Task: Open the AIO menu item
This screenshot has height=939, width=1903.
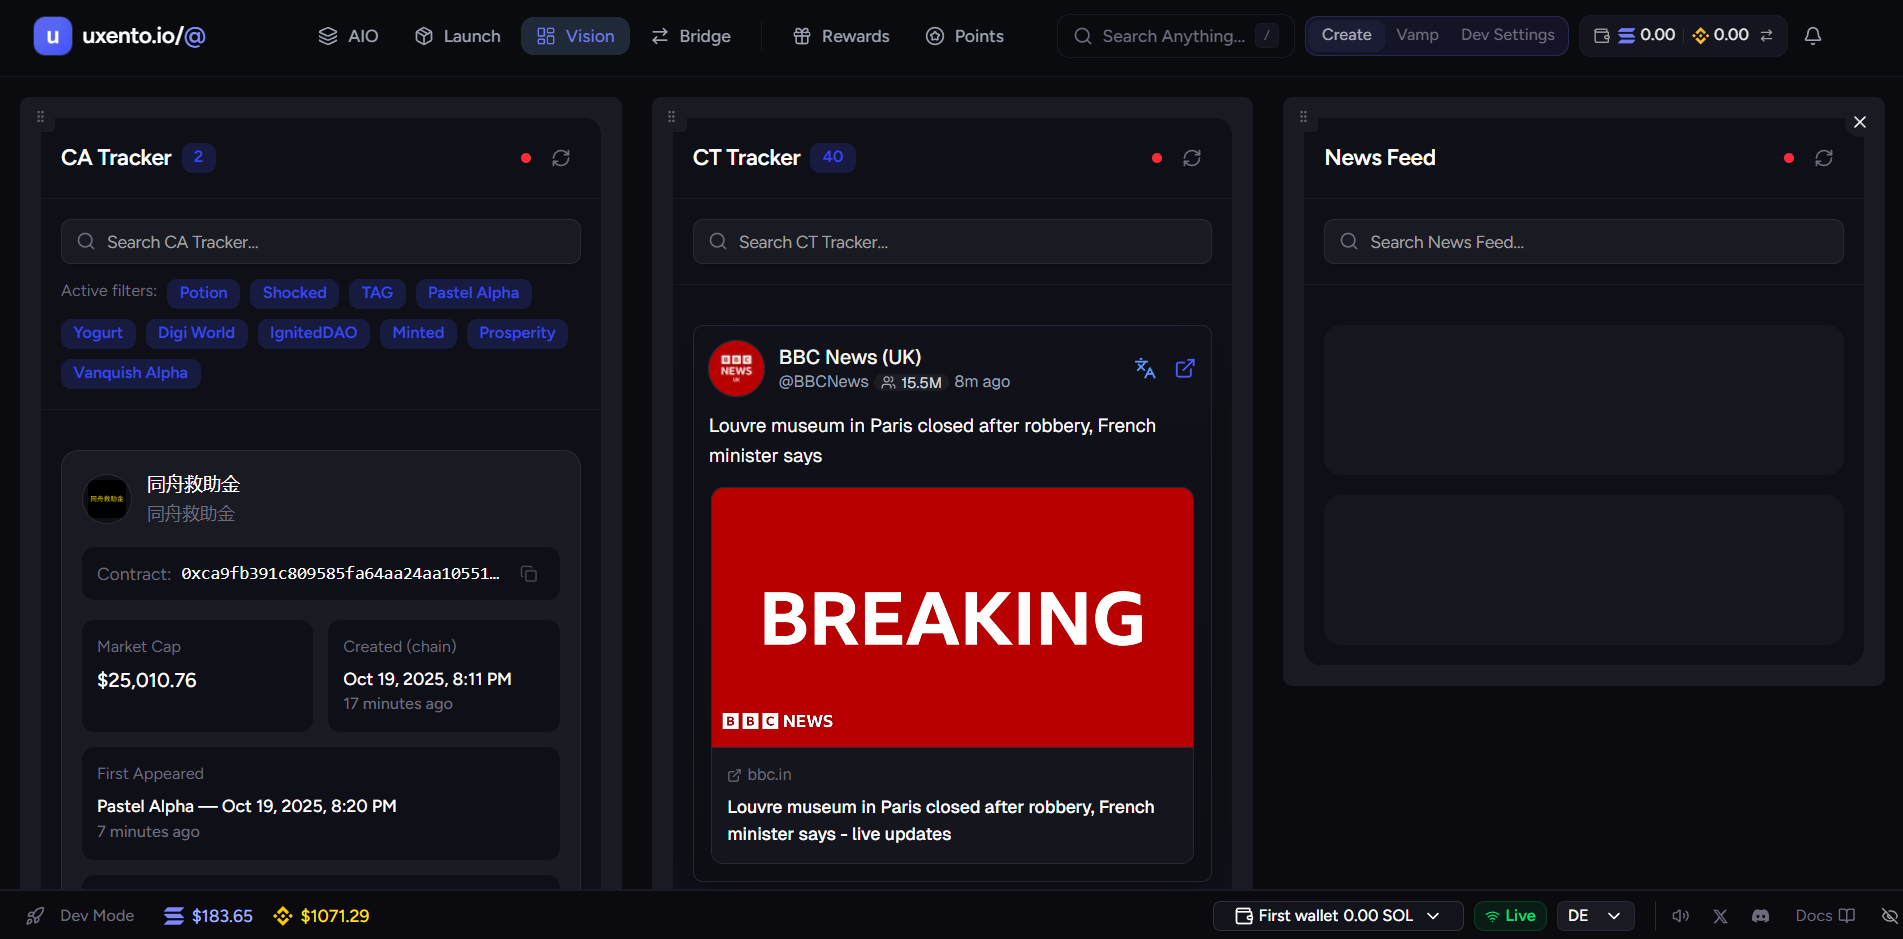Action: [x=348, y=36]
